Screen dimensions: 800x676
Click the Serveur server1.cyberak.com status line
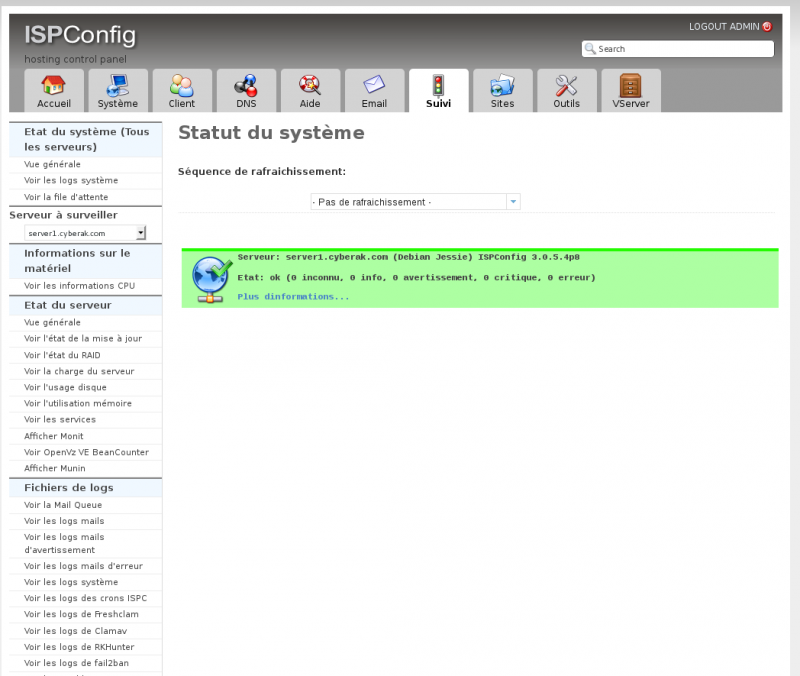[409, 257]
